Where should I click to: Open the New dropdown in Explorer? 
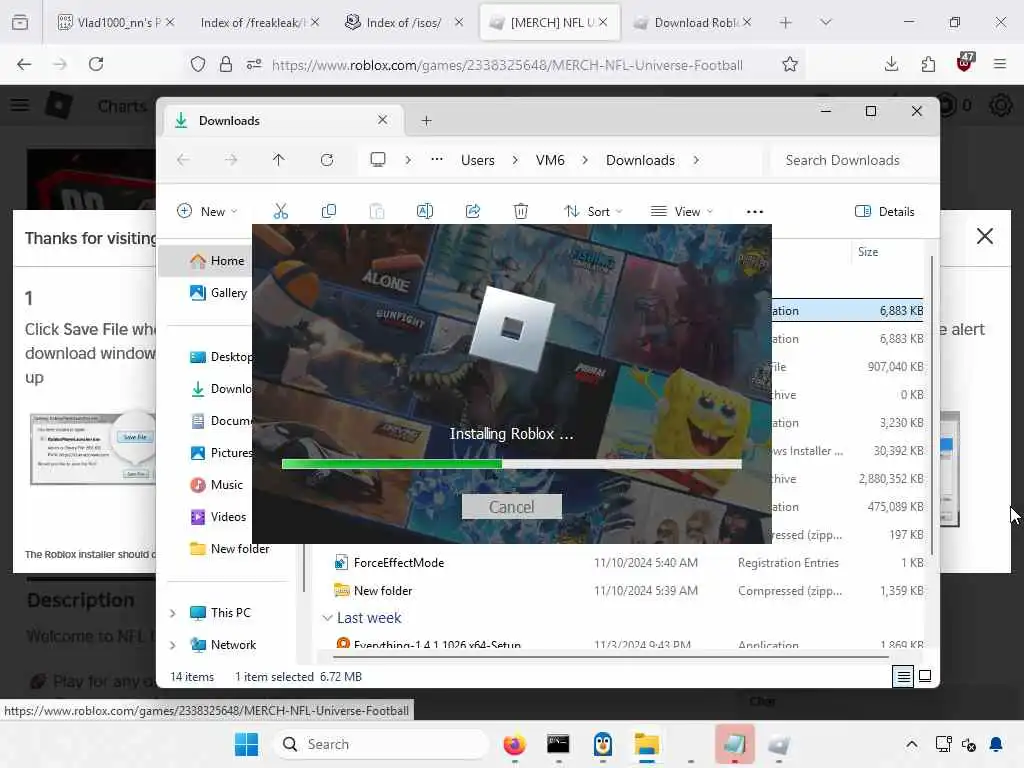(207, 211)
